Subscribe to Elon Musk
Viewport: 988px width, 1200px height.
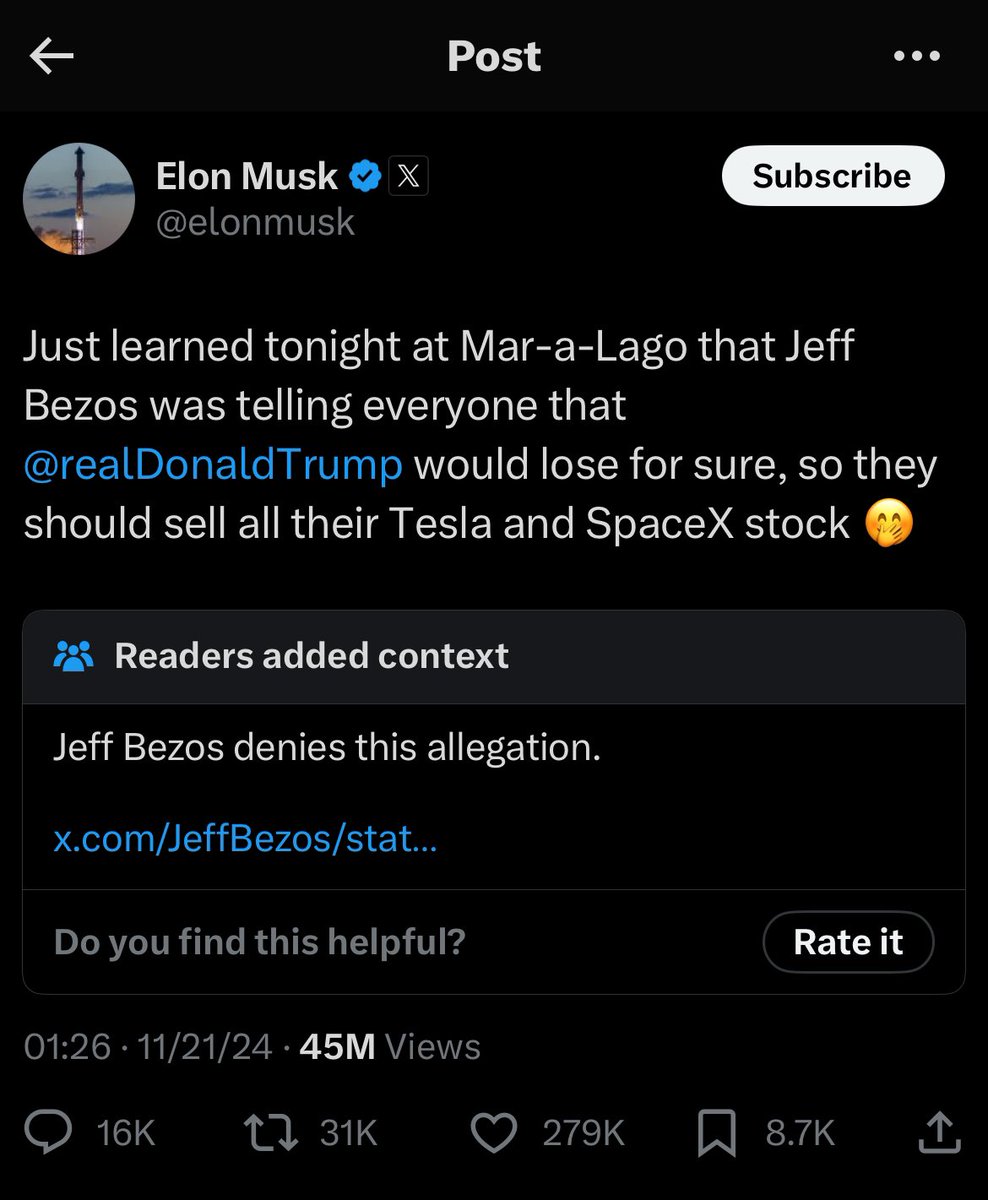832,176
